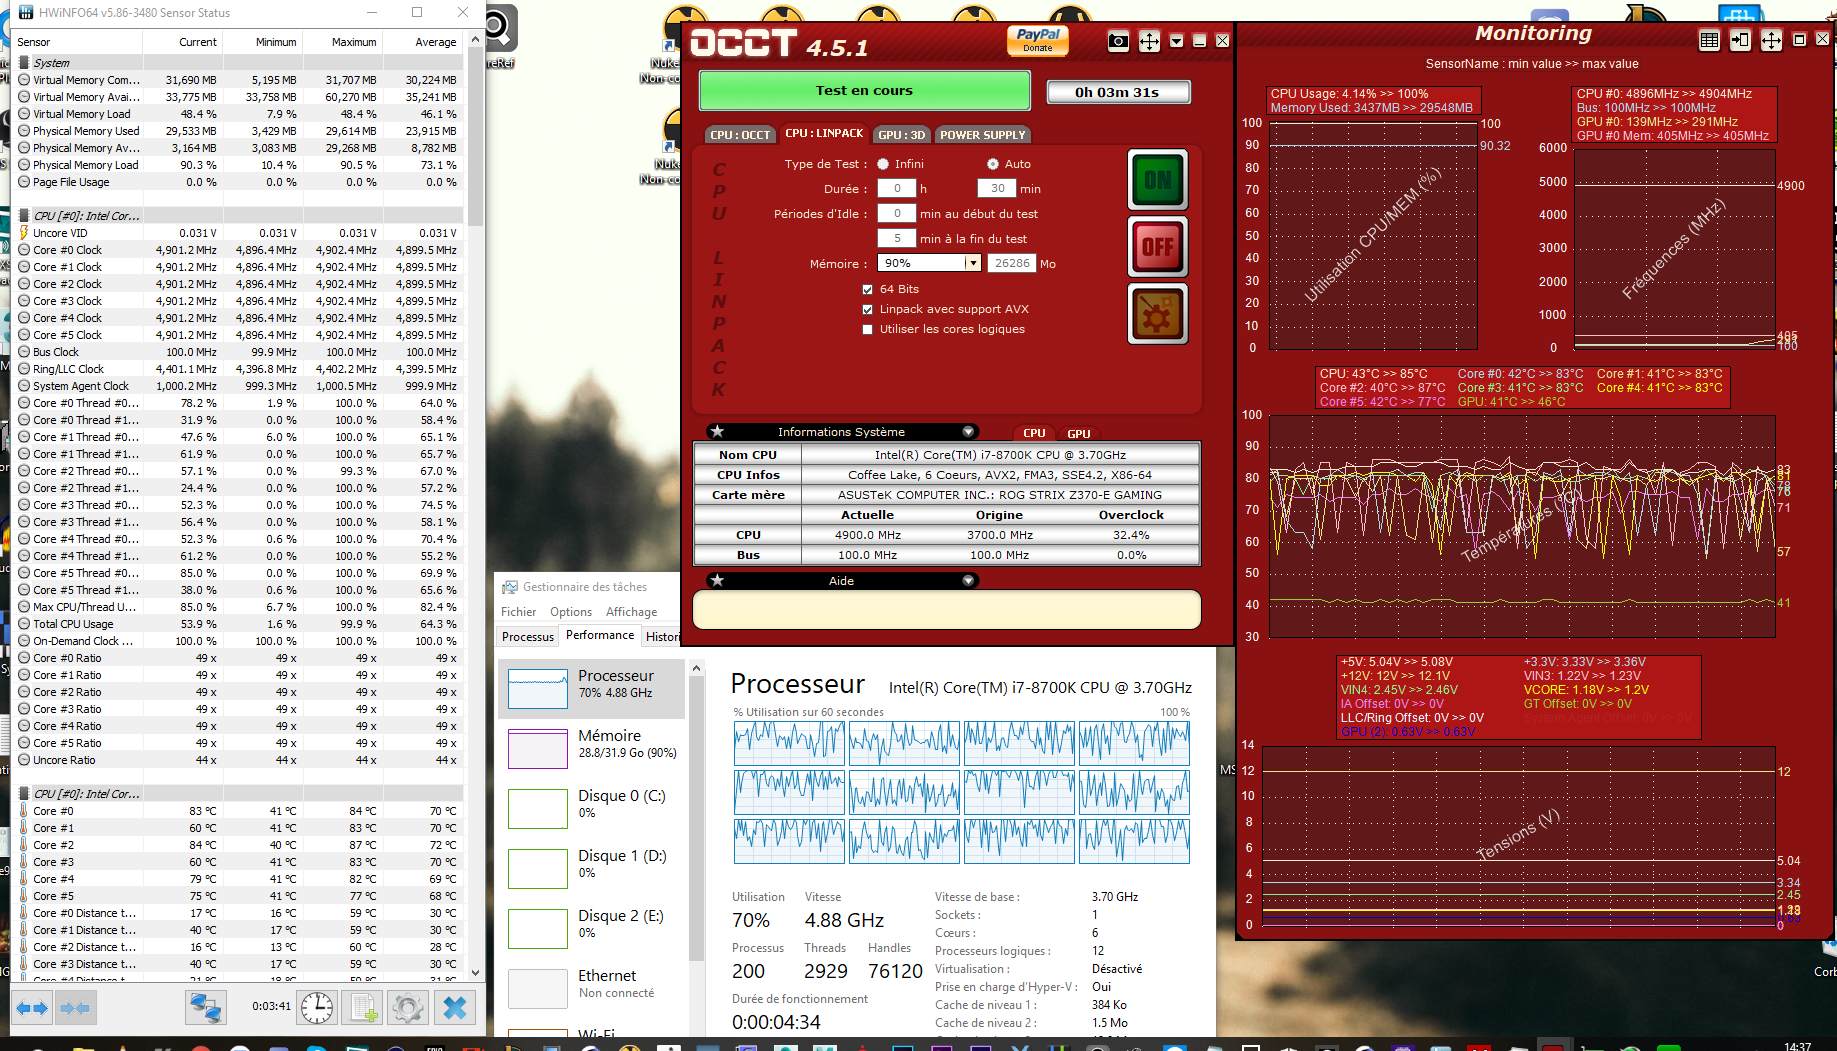The height and width of the screenshot is (1051, 1837).
Task: Switch to the GPU : 3D tab
Action: (902, 135)
